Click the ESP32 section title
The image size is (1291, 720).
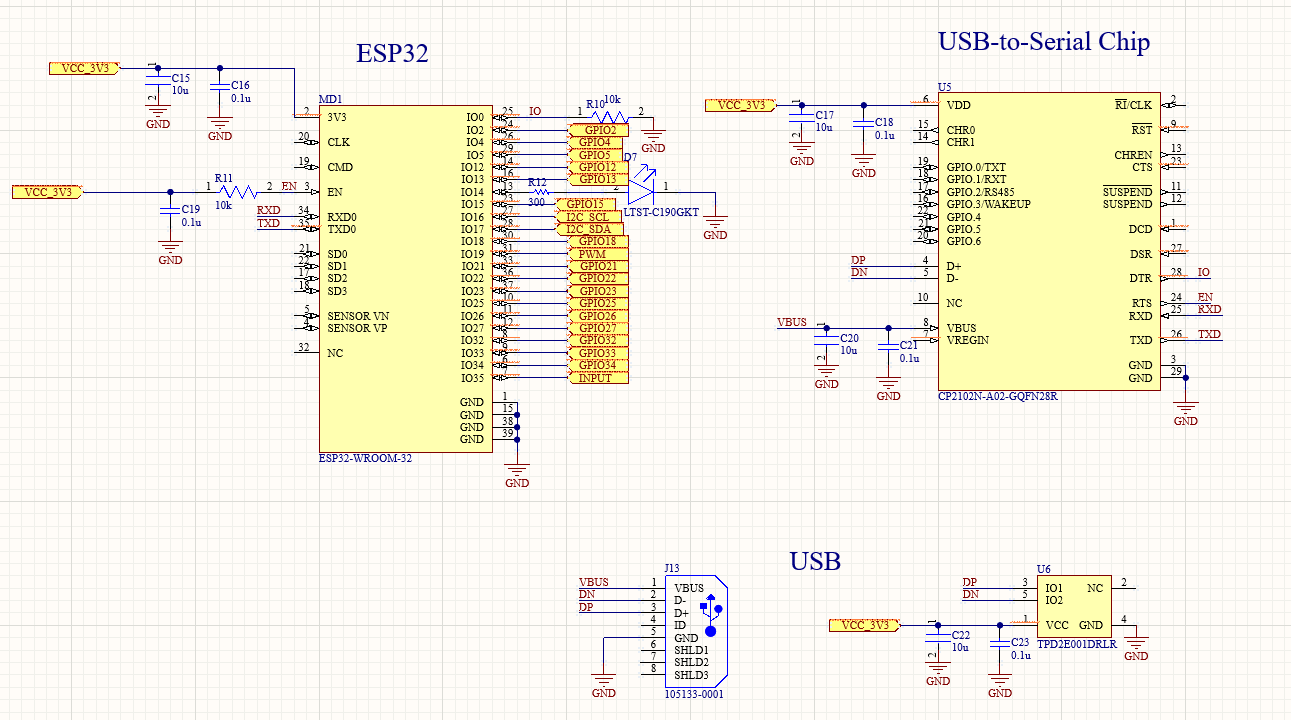(x=392, y=53)
